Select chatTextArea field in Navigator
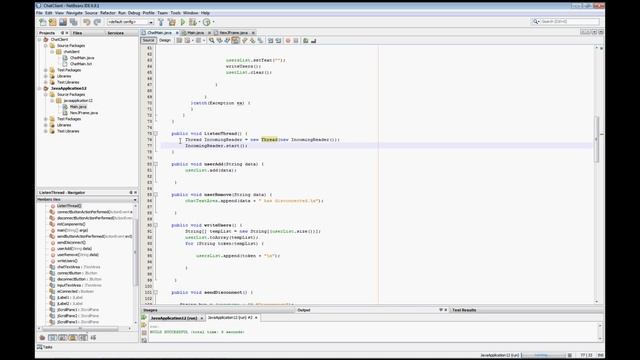Image resolution: width=640 pixels, height=360 pixels. pos(78,267)
